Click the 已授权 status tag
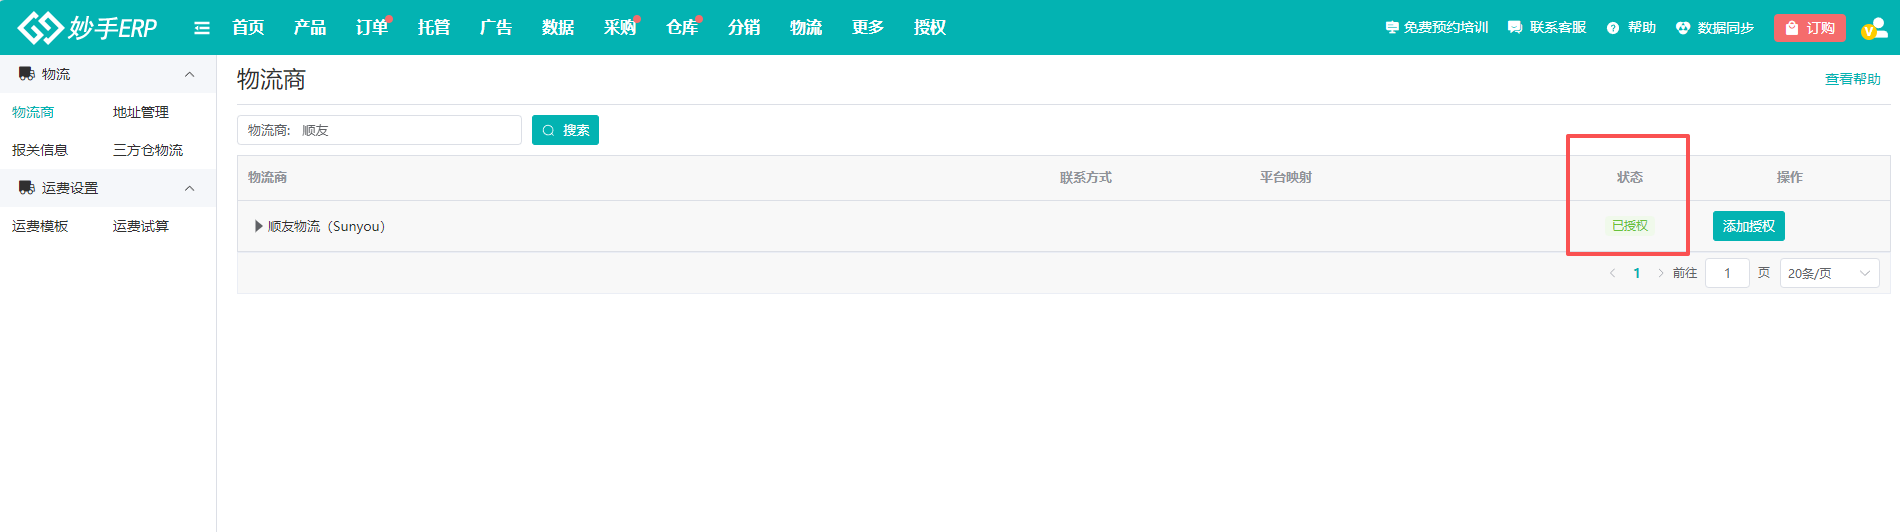The width and height of the screenshot is (1900, 532). coord(1630,226)
